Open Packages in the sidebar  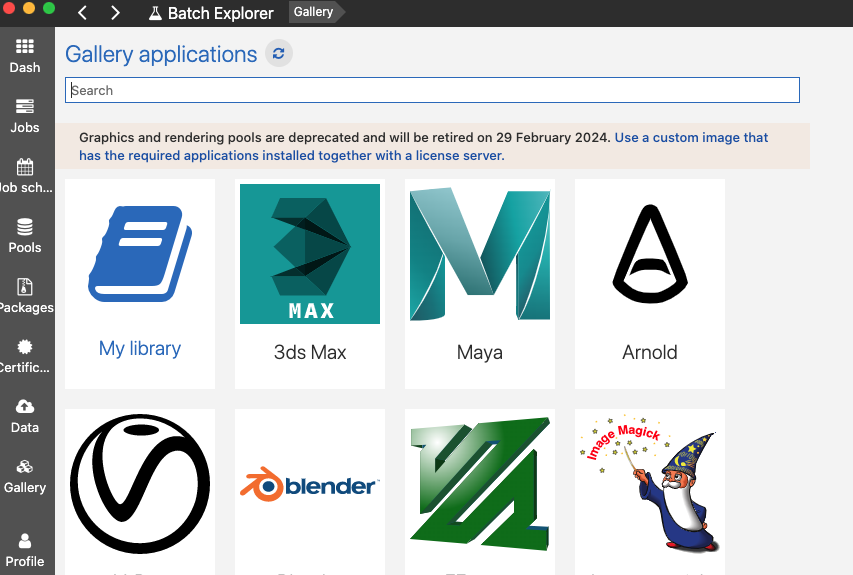click(x=25, y=296)
